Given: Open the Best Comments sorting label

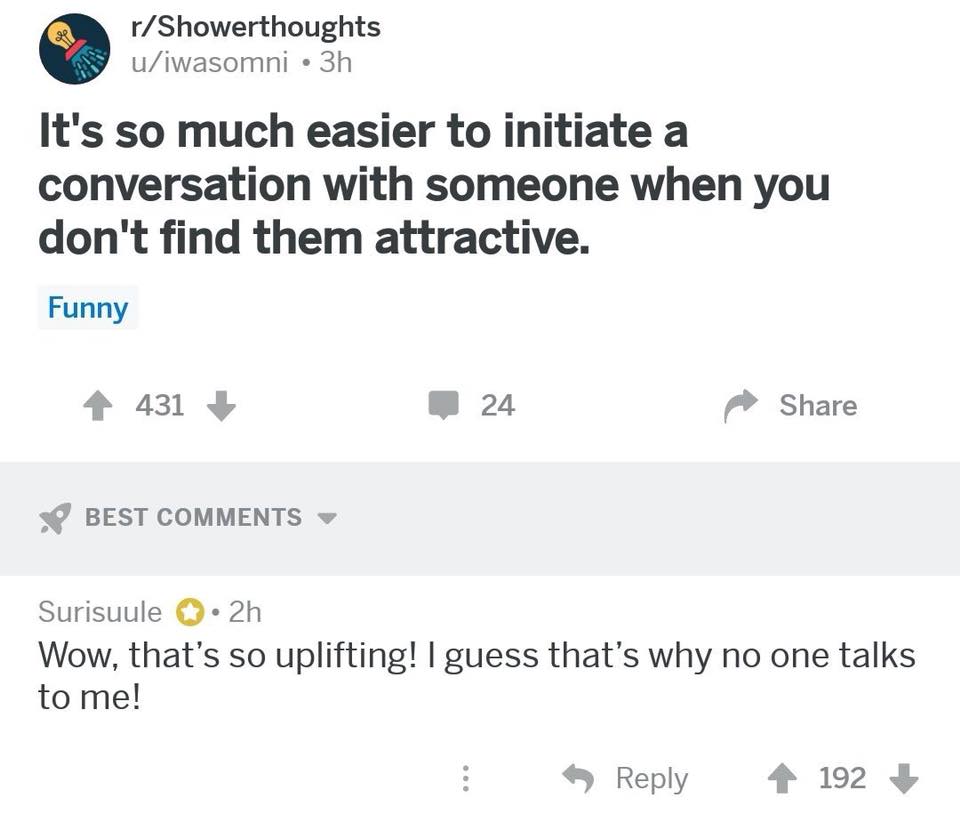Looking at the screenshot, I should pos(193,517).
